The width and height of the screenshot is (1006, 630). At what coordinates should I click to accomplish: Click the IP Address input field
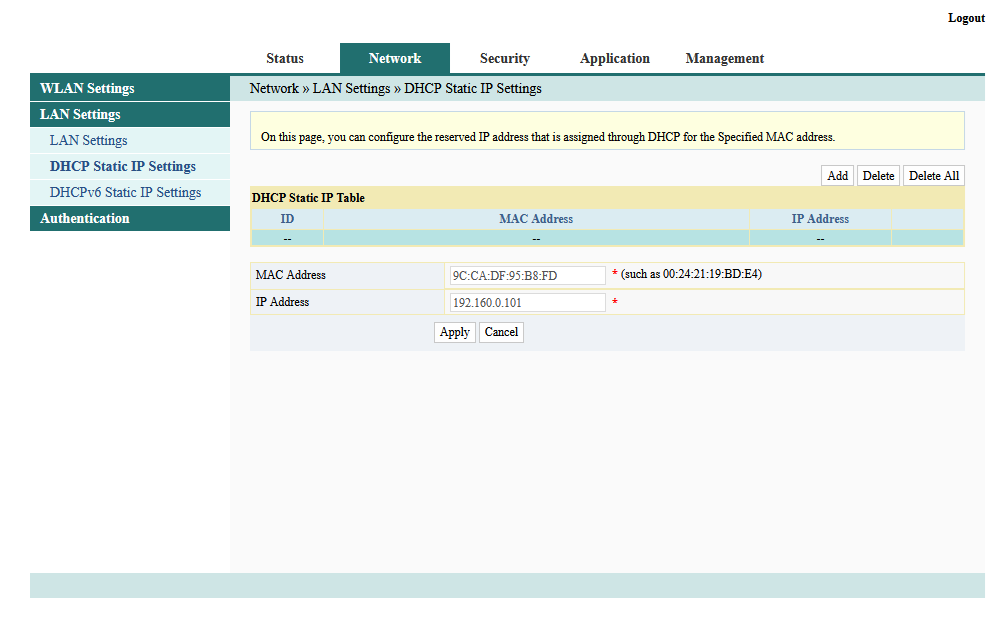point(527,301)
